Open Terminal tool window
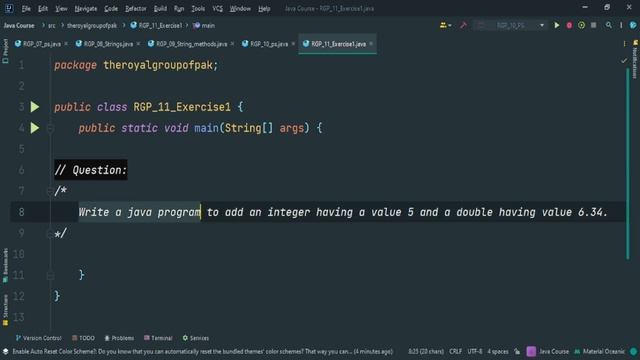 158,338
